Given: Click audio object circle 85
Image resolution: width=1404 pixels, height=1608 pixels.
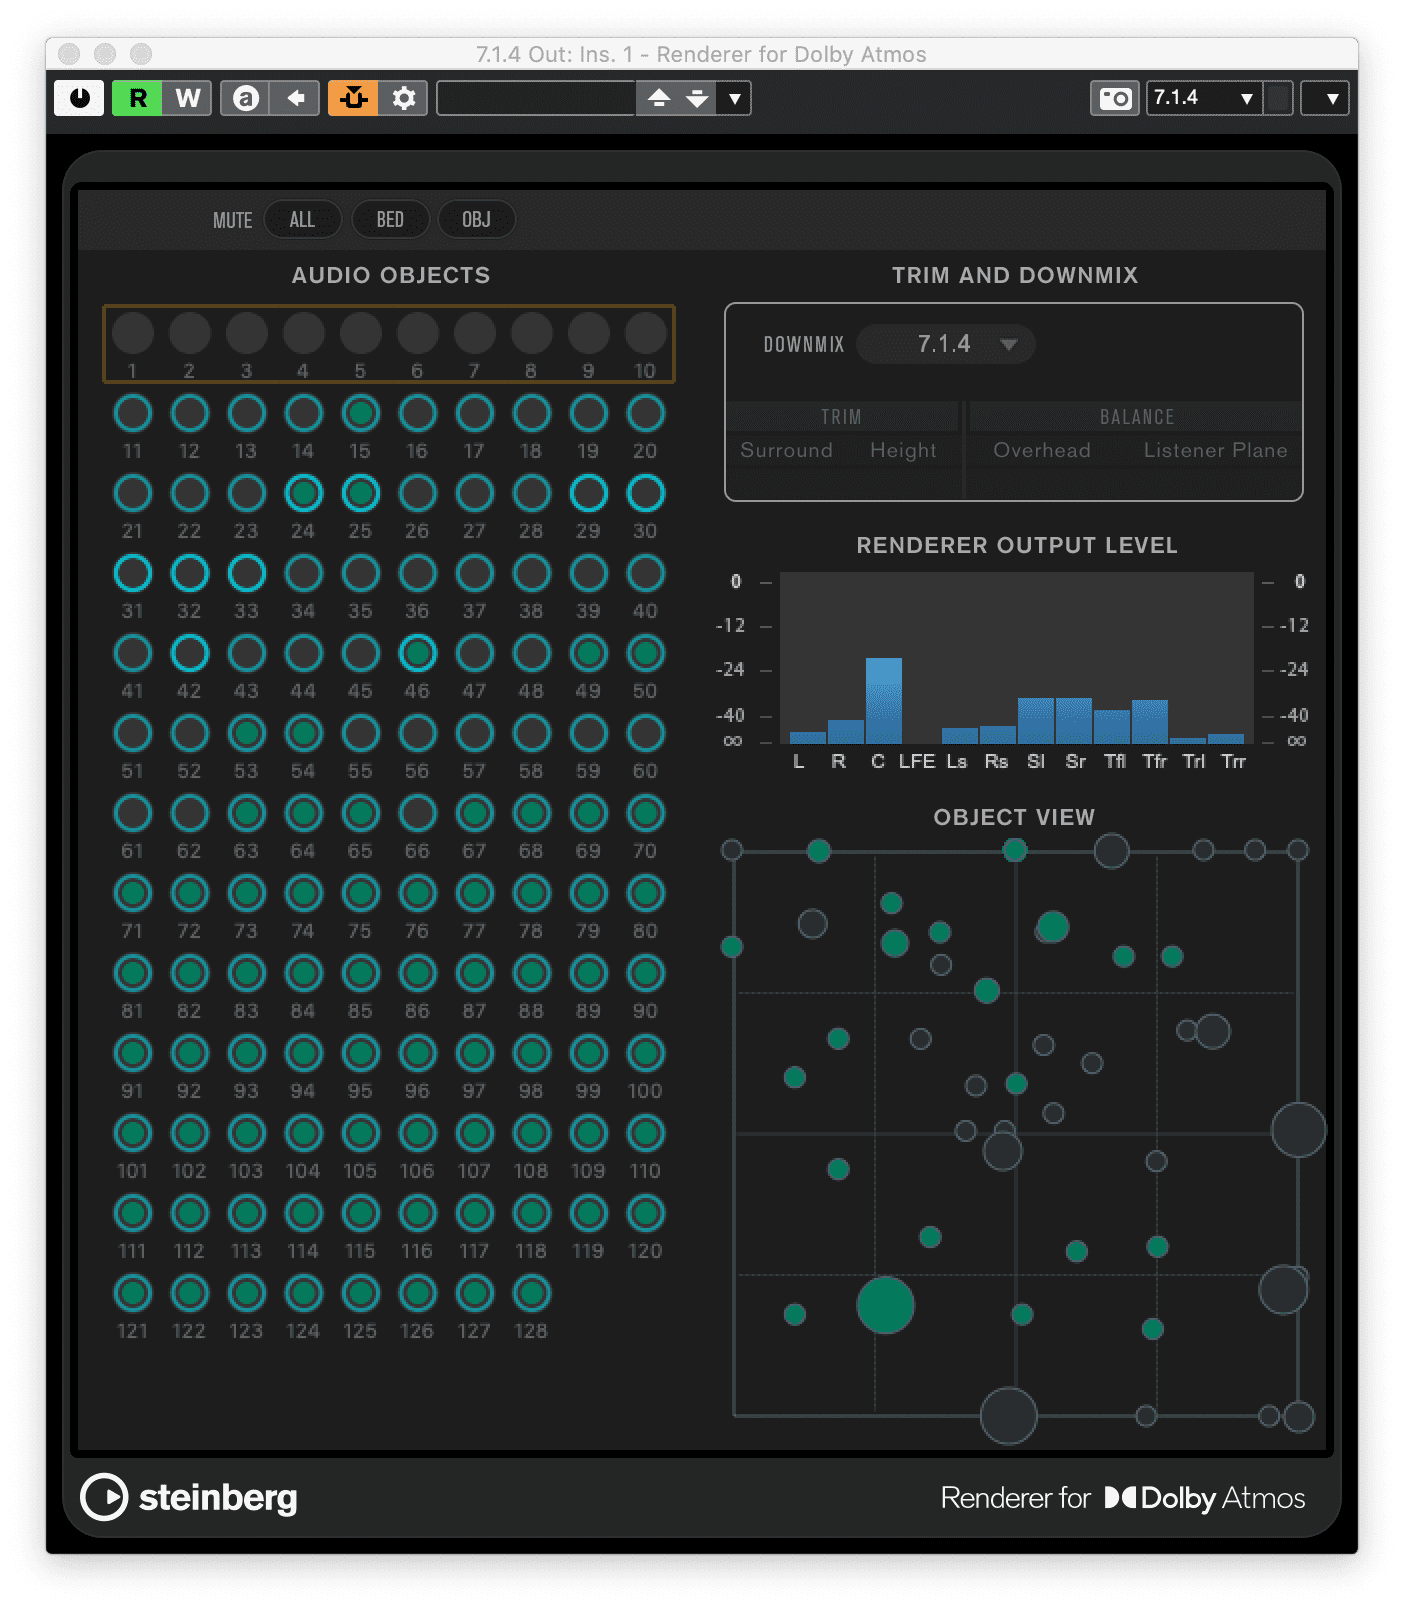Looking at the screenshot, I should [x=360, y=973].
